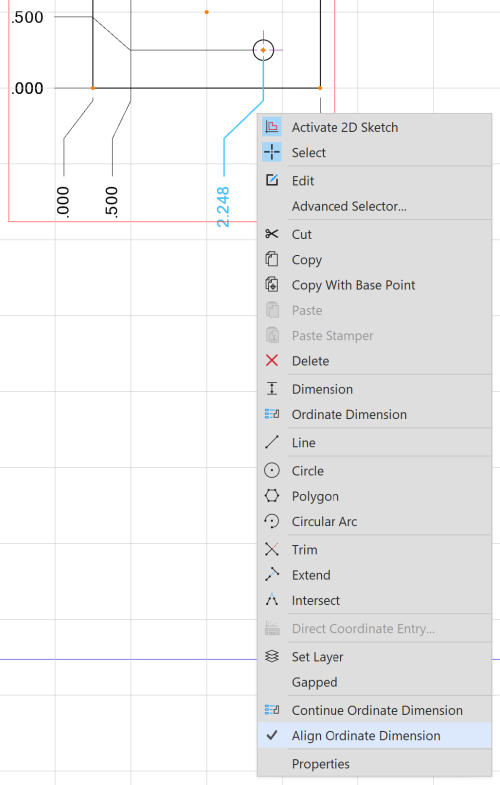Click the Set Layer stack icon
Image resolution: width=500 pixels, height=785 pixels.
(x=272, y=656)
